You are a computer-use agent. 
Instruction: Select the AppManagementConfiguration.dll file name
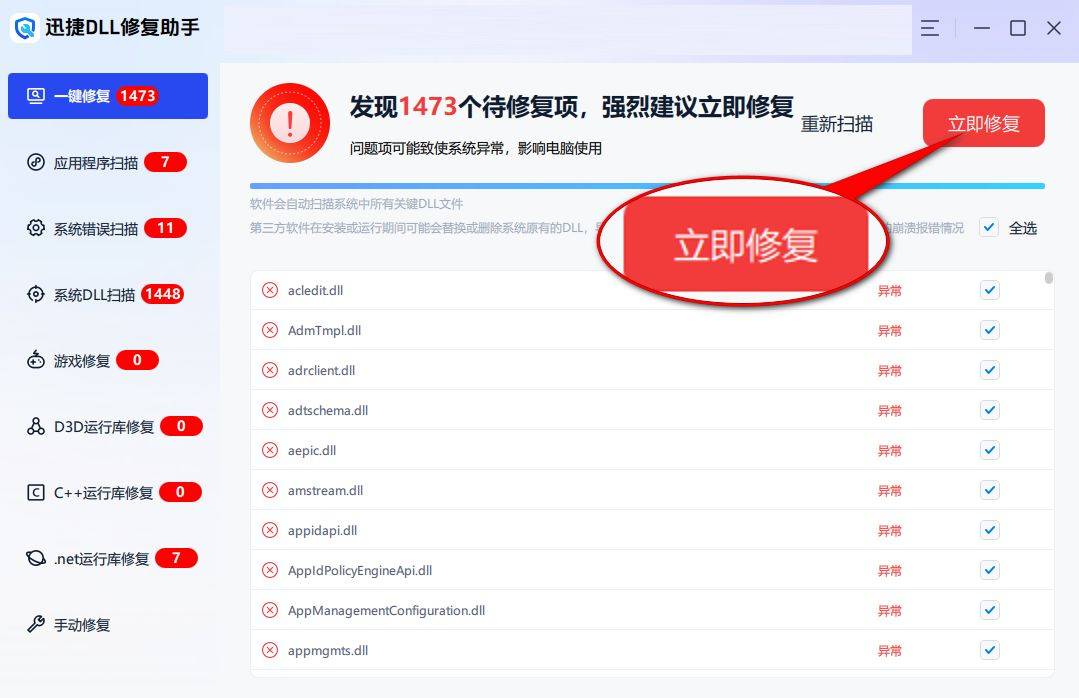click(386, 610)
